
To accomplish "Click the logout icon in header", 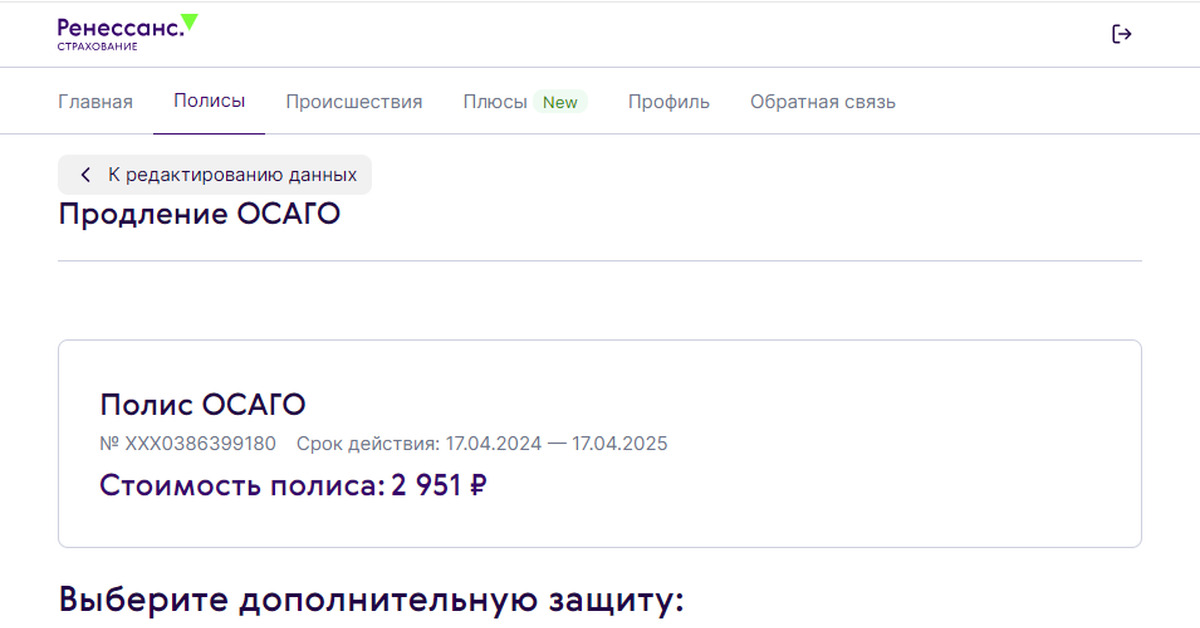I will pyautogui.click(x=1122, y=34).
